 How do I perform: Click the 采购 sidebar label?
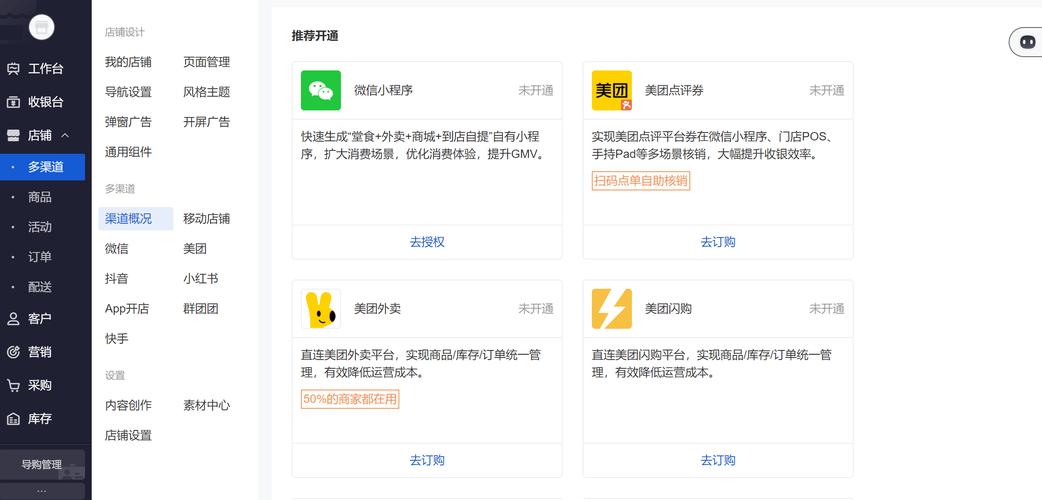40,386
